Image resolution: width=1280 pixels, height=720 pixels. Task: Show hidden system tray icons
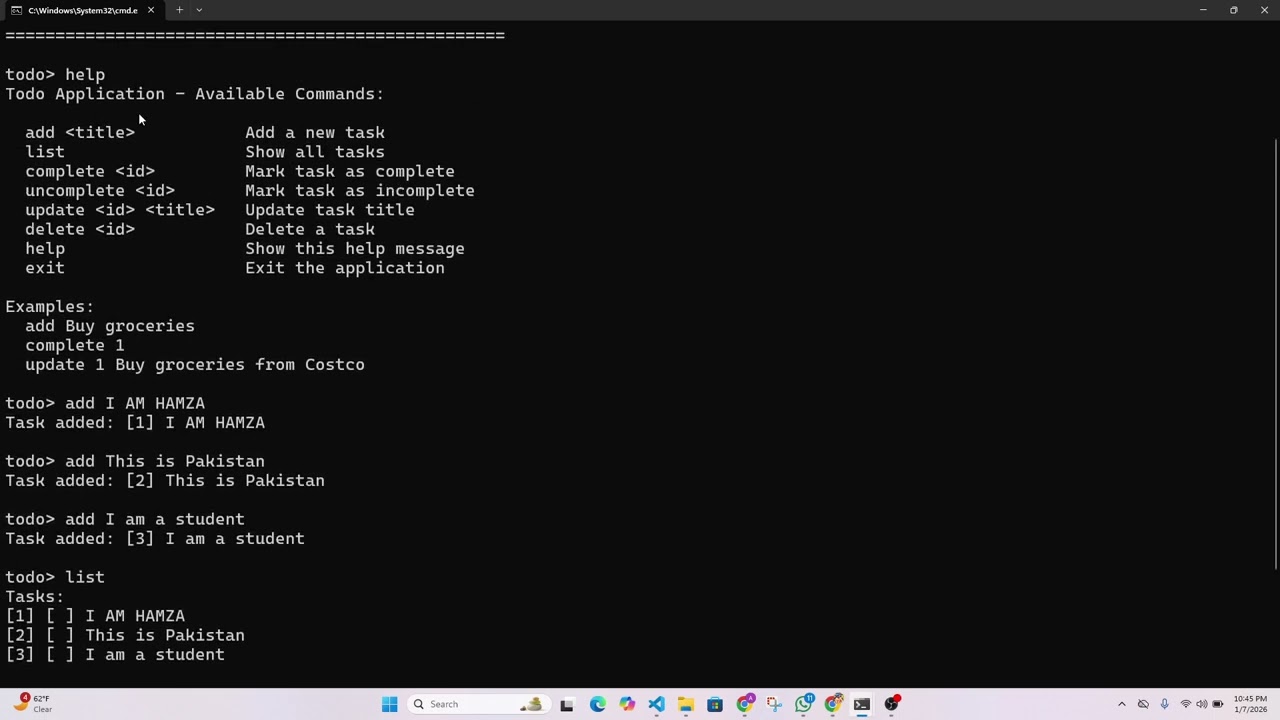(1121, 704)
